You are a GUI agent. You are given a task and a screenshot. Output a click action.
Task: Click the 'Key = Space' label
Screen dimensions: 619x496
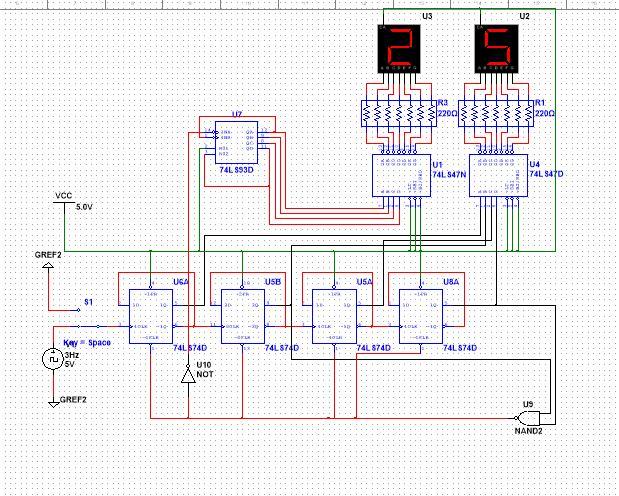87,342
